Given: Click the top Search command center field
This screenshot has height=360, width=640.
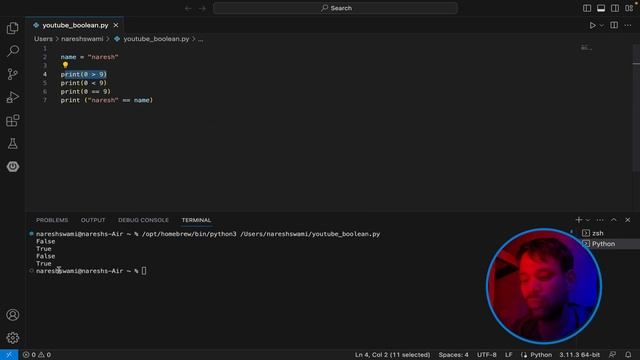Looking at the screenshot, I should (x=335, y=8).
